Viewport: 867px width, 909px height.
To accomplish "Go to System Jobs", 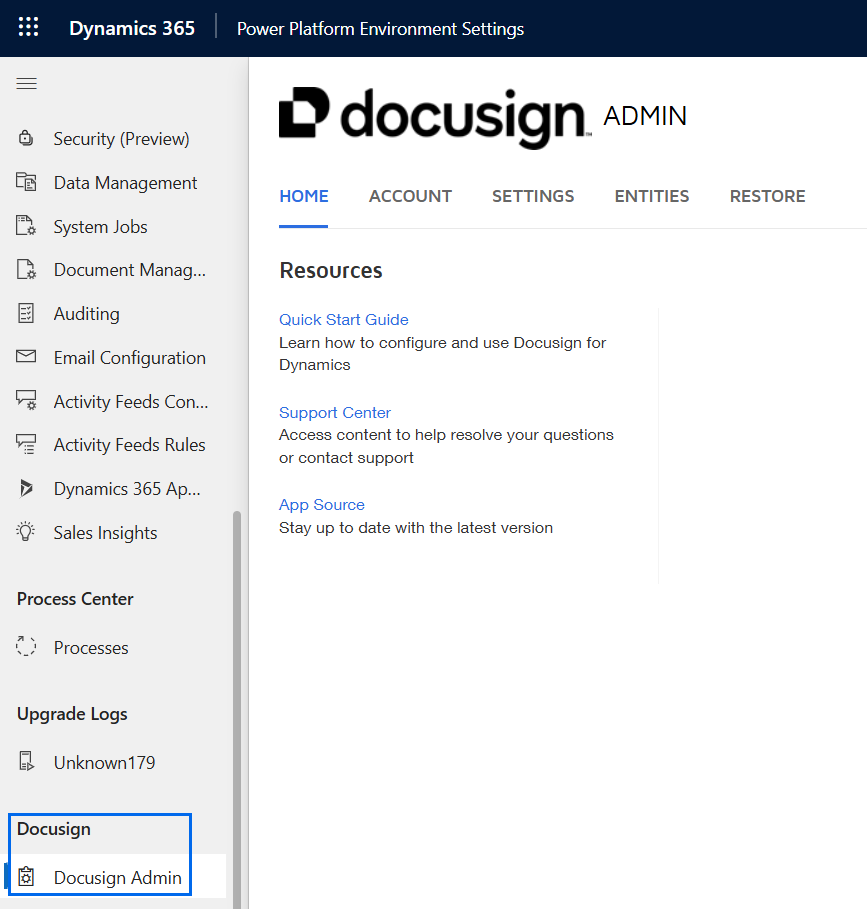I will tap(100, 227).
